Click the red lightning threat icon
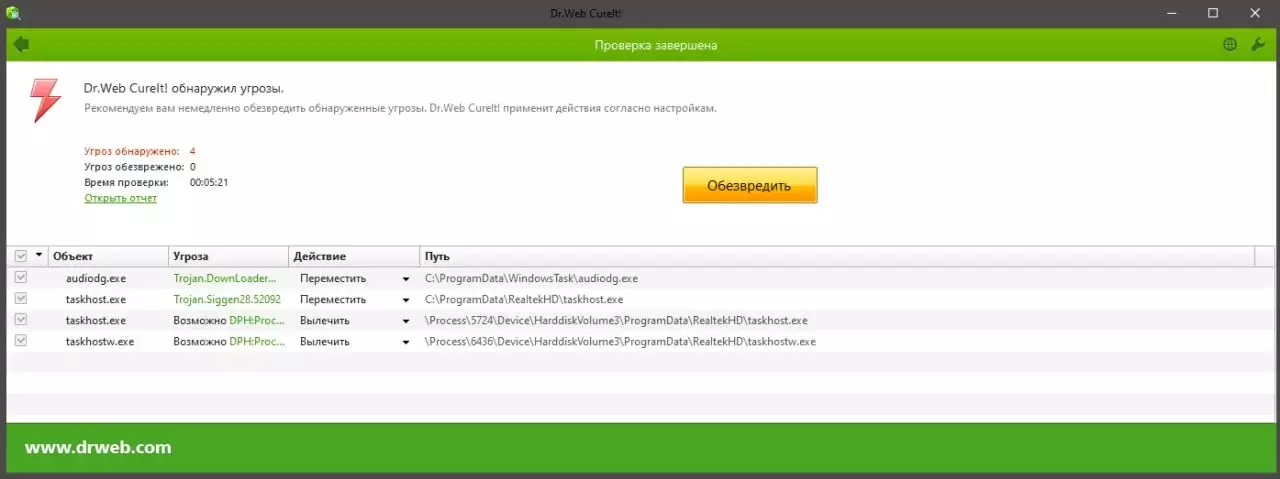The width and height of the screenshot is (1280, 479). (x=45, y=100)
